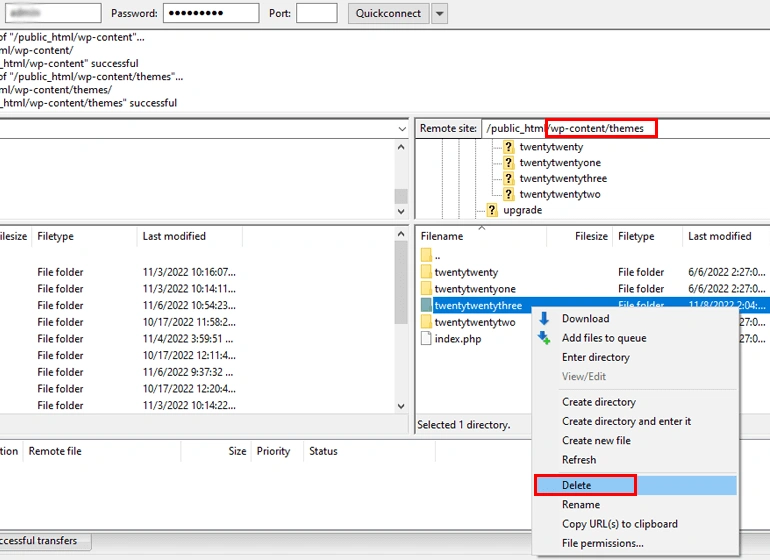Screen dimensions: 770x560
Task: Expand the local site path dropdown
Action: pyautogui.click(x=402, y=129)
